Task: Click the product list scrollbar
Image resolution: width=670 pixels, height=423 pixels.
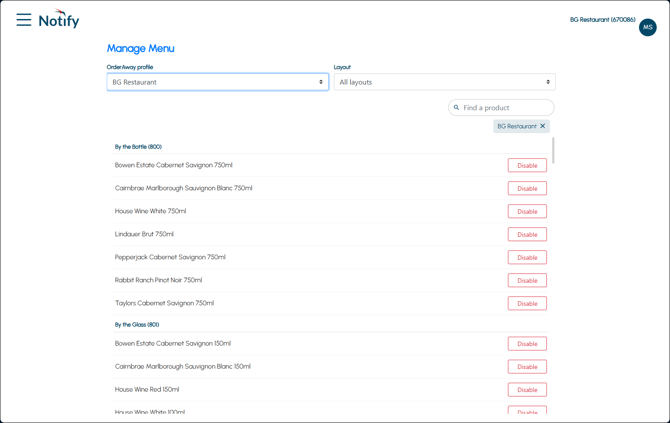Action: (553, 150)
